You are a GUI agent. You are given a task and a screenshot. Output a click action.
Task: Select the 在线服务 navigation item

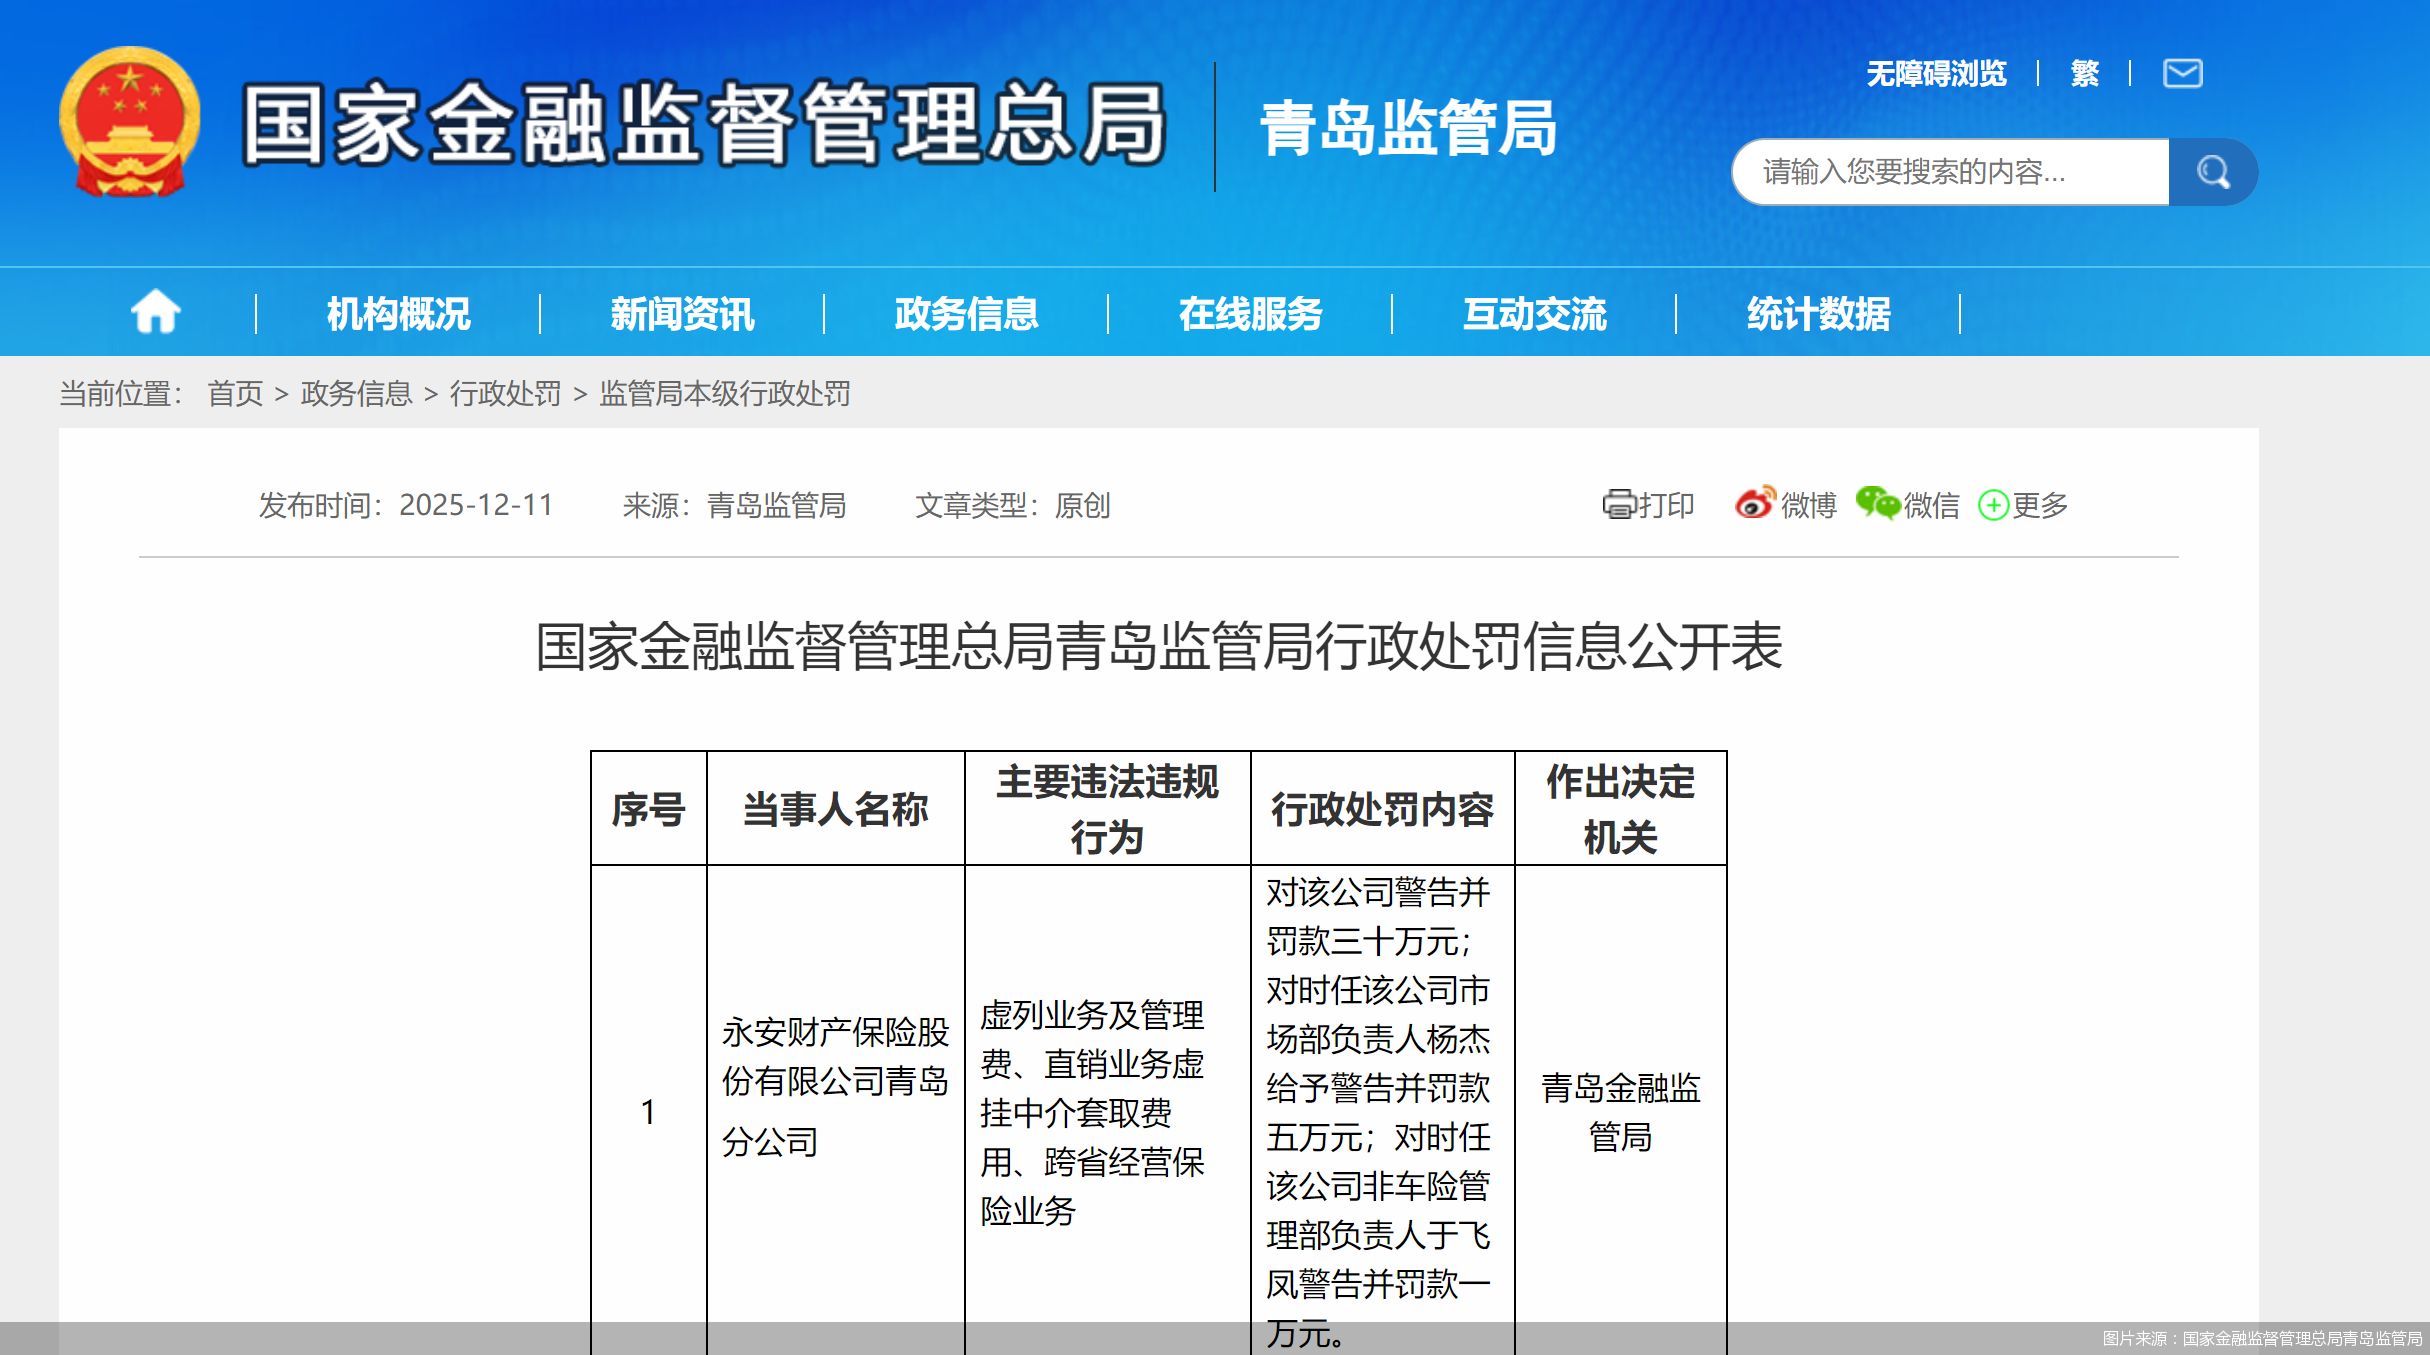[1250, 313]
